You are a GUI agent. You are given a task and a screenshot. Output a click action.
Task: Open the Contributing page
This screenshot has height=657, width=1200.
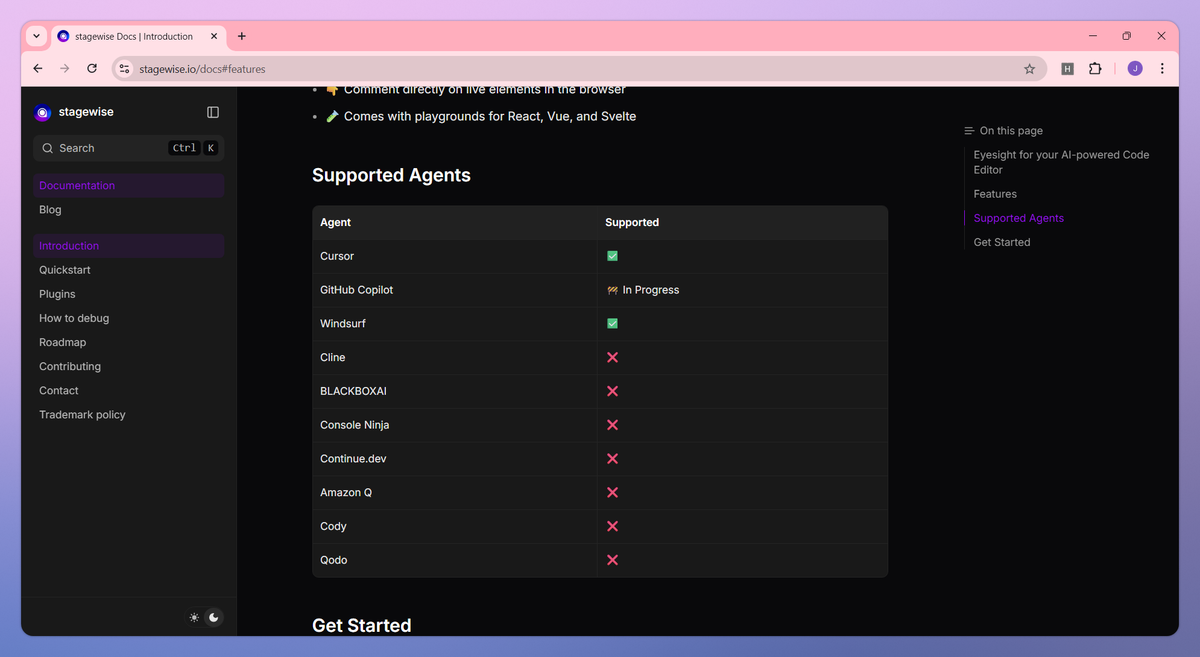click(x=128, y=366)
